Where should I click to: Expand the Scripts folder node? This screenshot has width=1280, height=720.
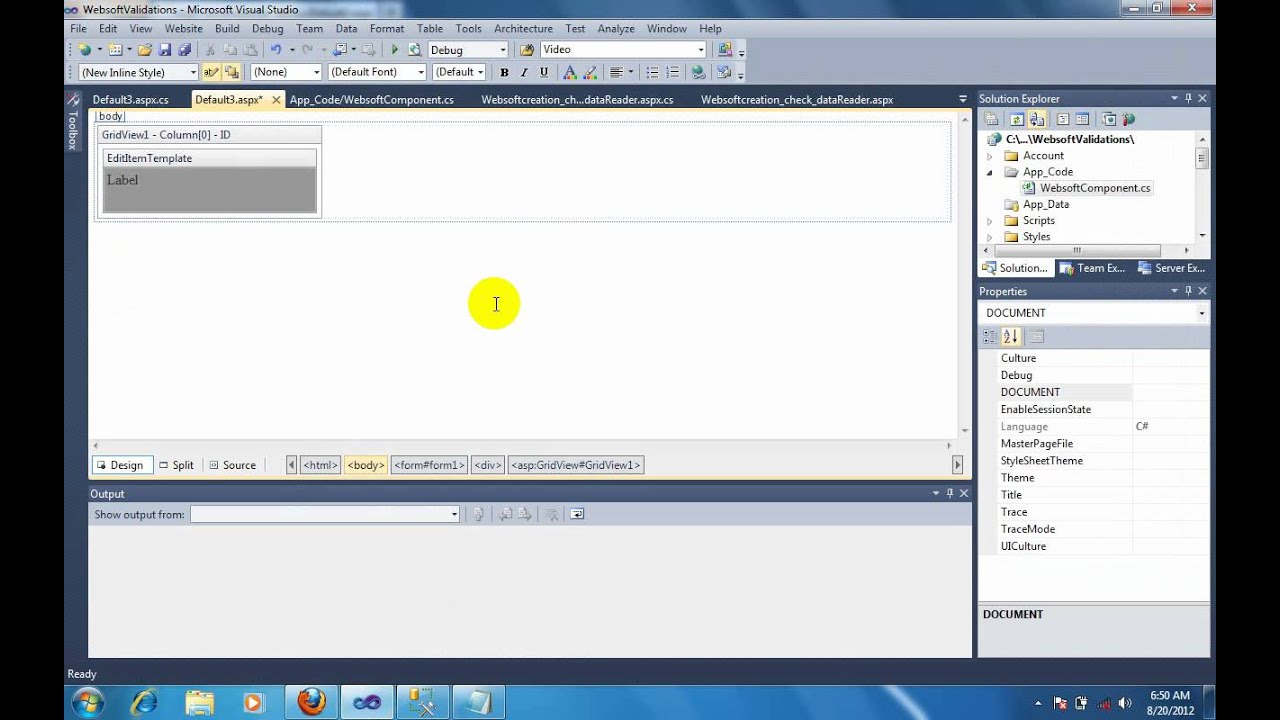click(990, 221)
